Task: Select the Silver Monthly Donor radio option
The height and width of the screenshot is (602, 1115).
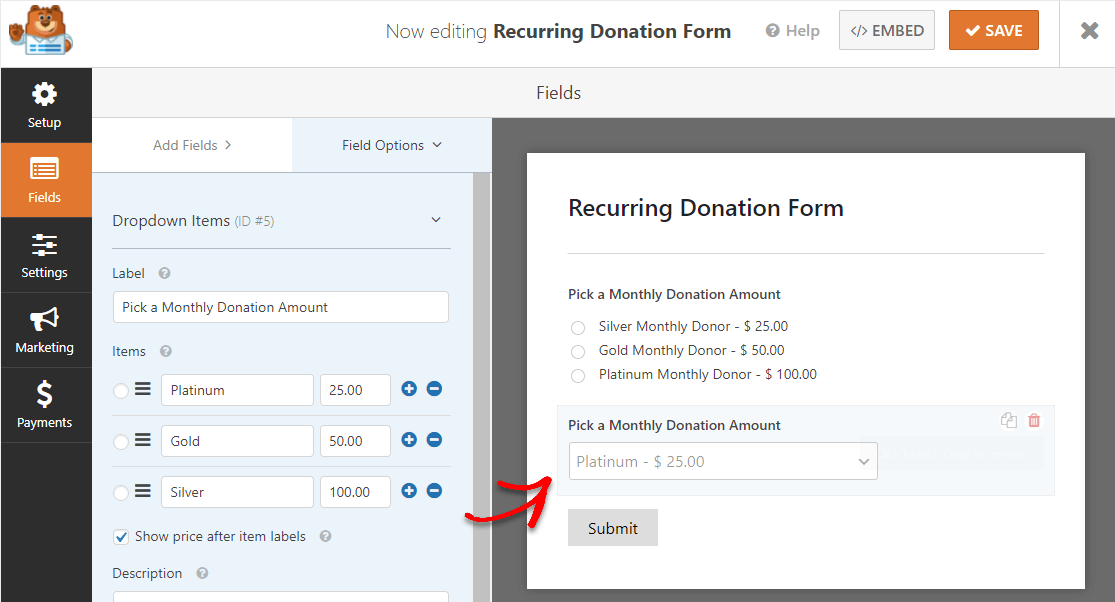Action: pyautogui.click(x=578, y=328)
